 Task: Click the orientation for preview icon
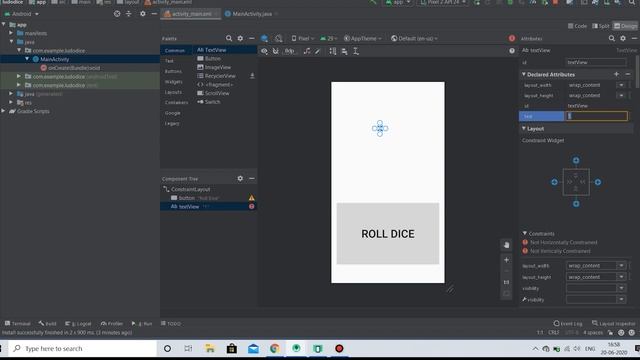point(278,38)
